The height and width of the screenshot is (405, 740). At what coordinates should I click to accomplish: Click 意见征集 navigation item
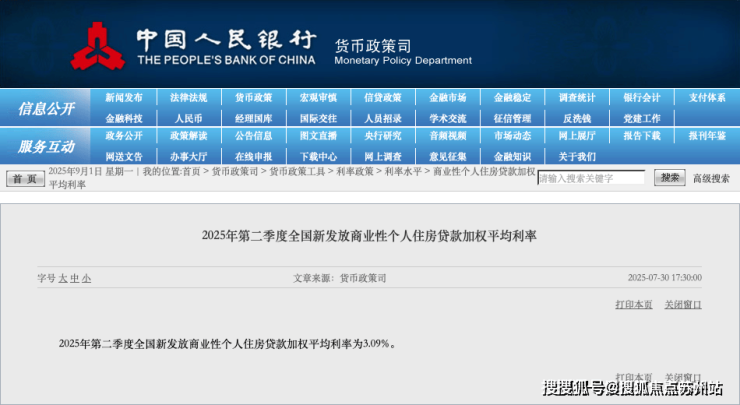[447, 156]
